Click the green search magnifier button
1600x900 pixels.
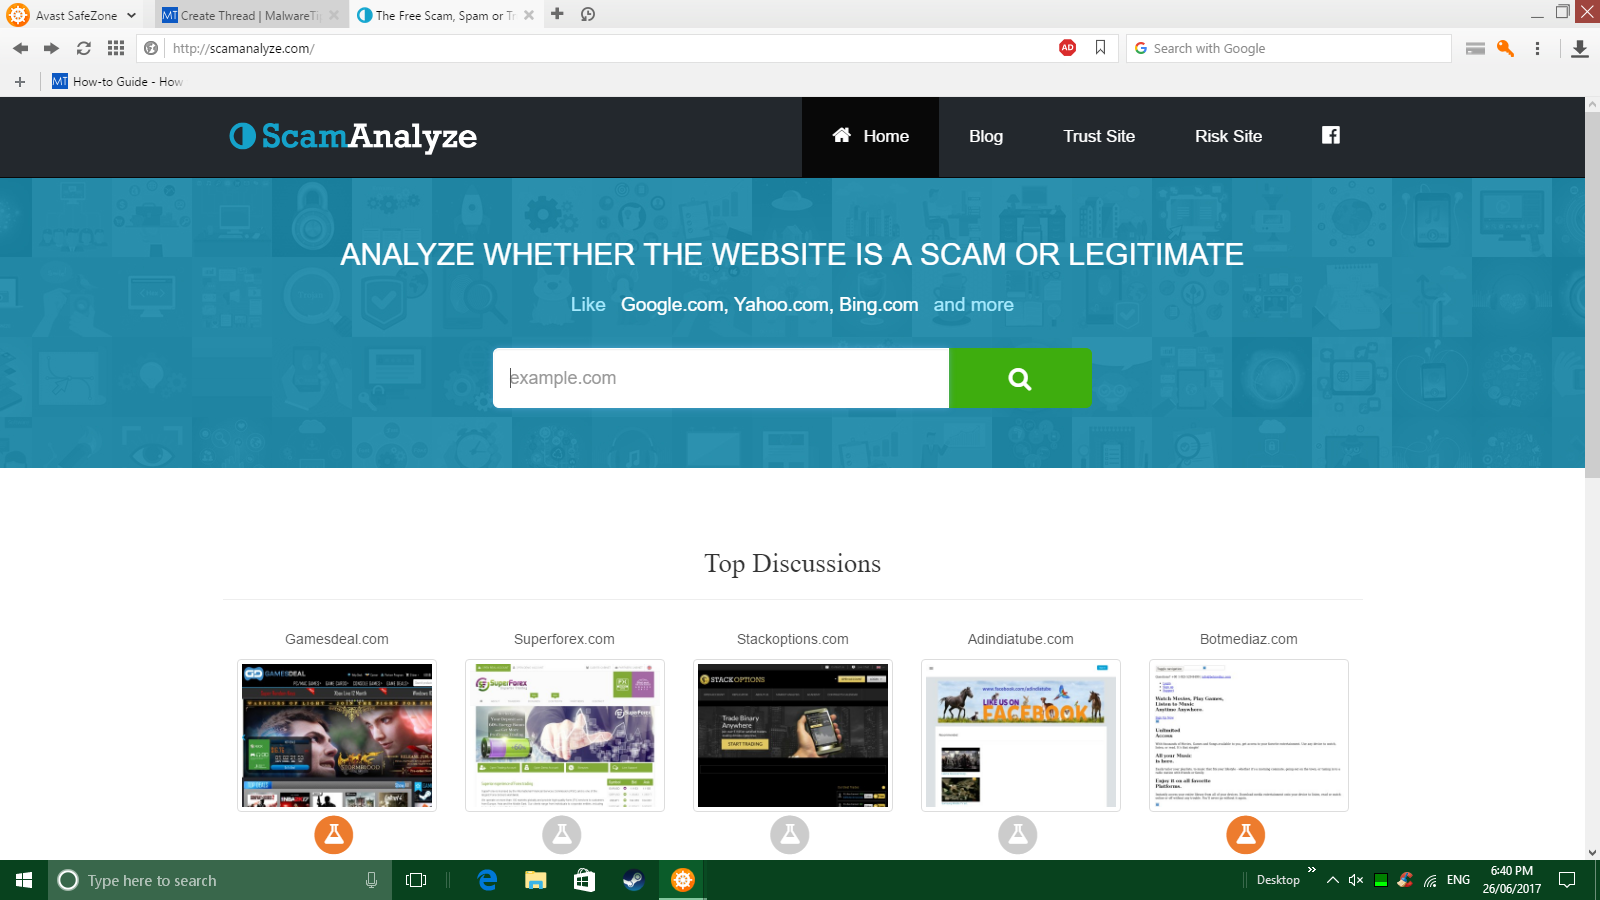[1020, 378]
